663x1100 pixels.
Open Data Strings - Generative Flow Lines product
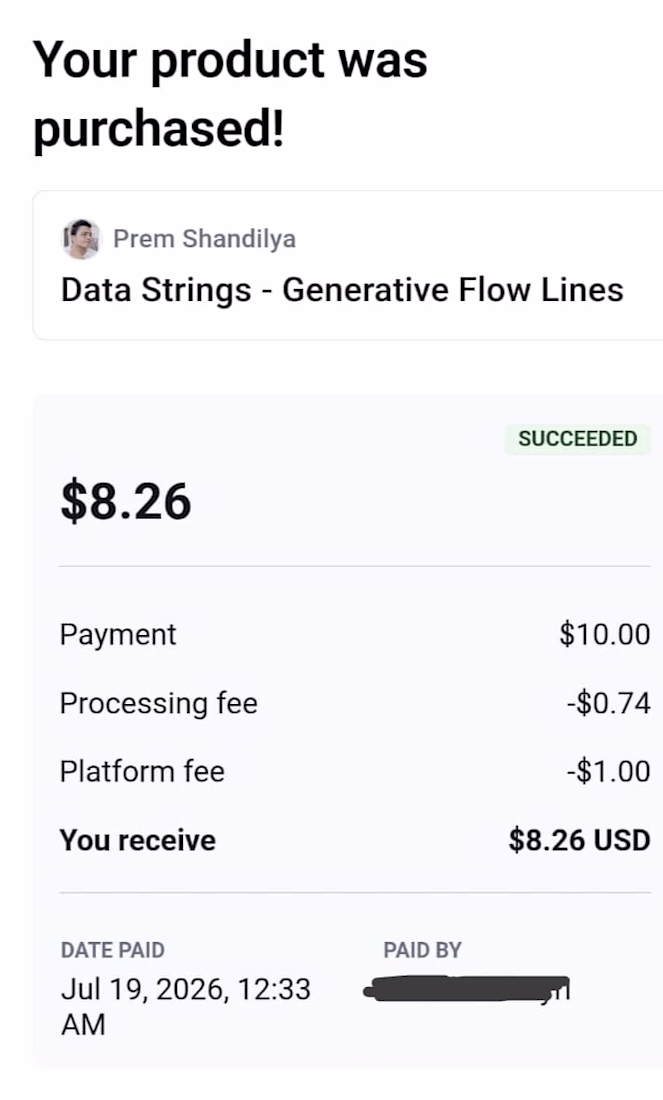[342, 290]
